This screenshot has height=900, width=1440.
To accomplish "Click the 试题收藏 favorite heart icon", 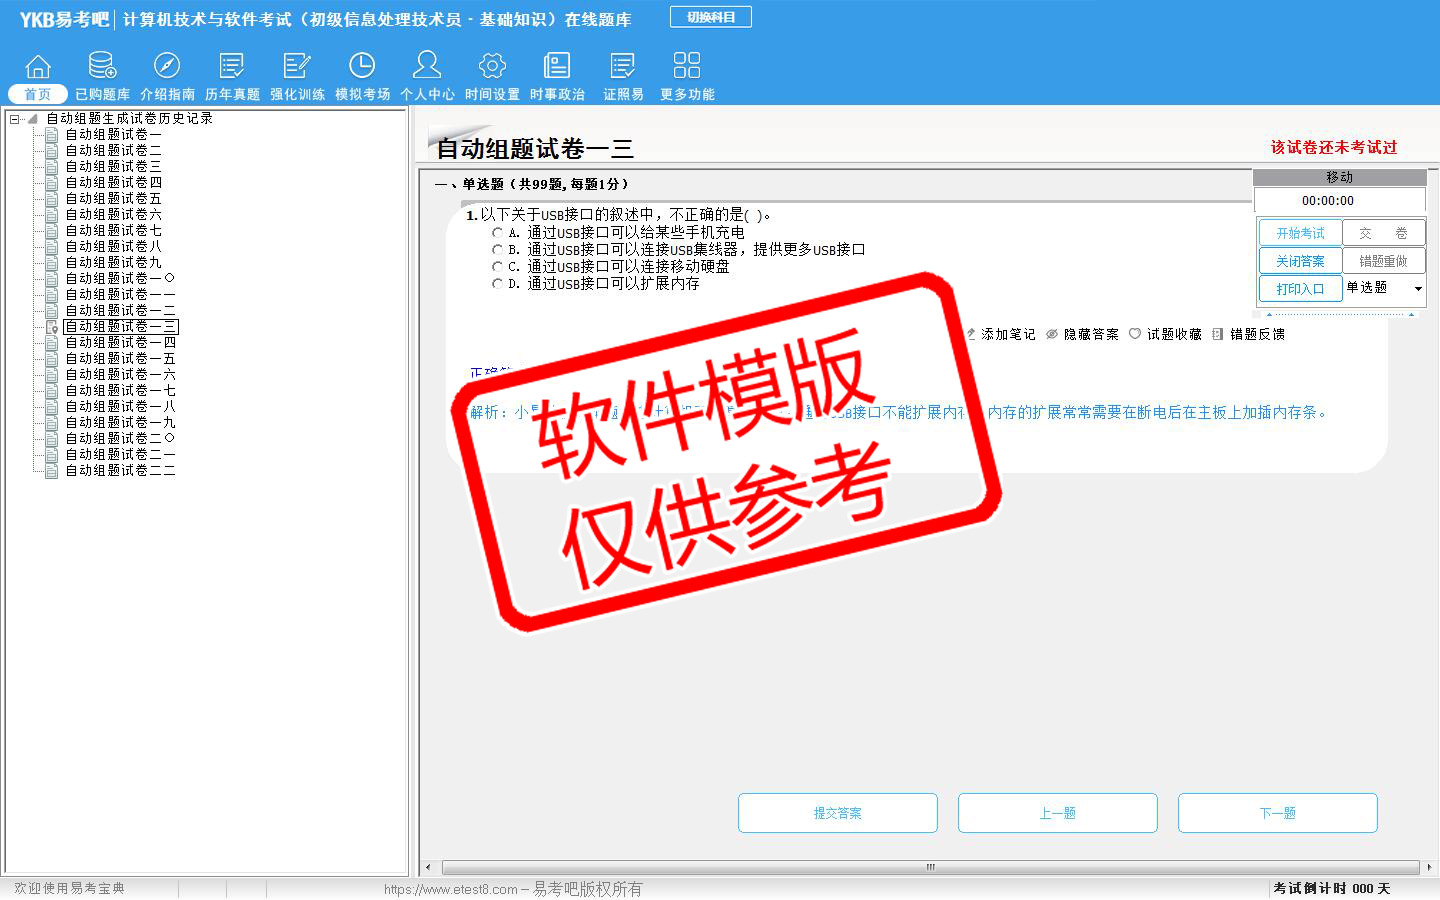I will pyautogui.click(x=1135, y=334).
